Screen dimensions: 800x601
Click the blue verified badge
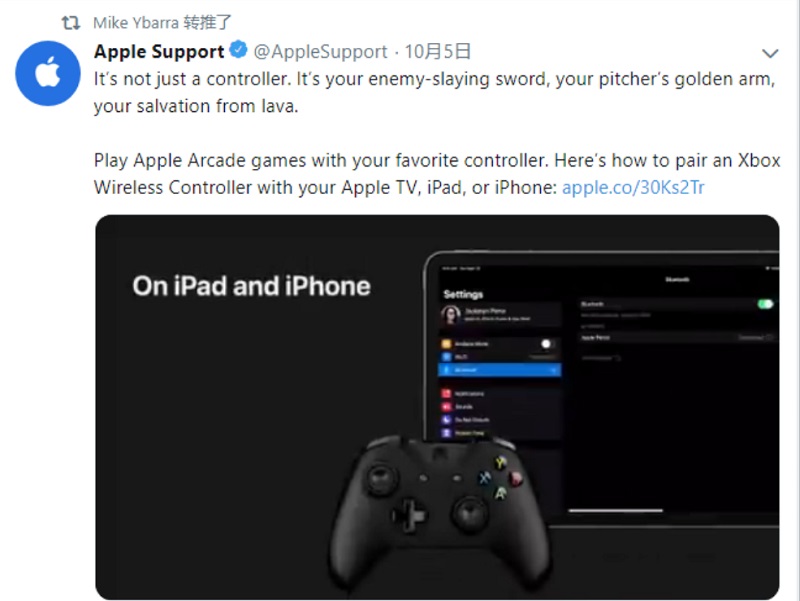pyautogui.click(x=238, y=50)
